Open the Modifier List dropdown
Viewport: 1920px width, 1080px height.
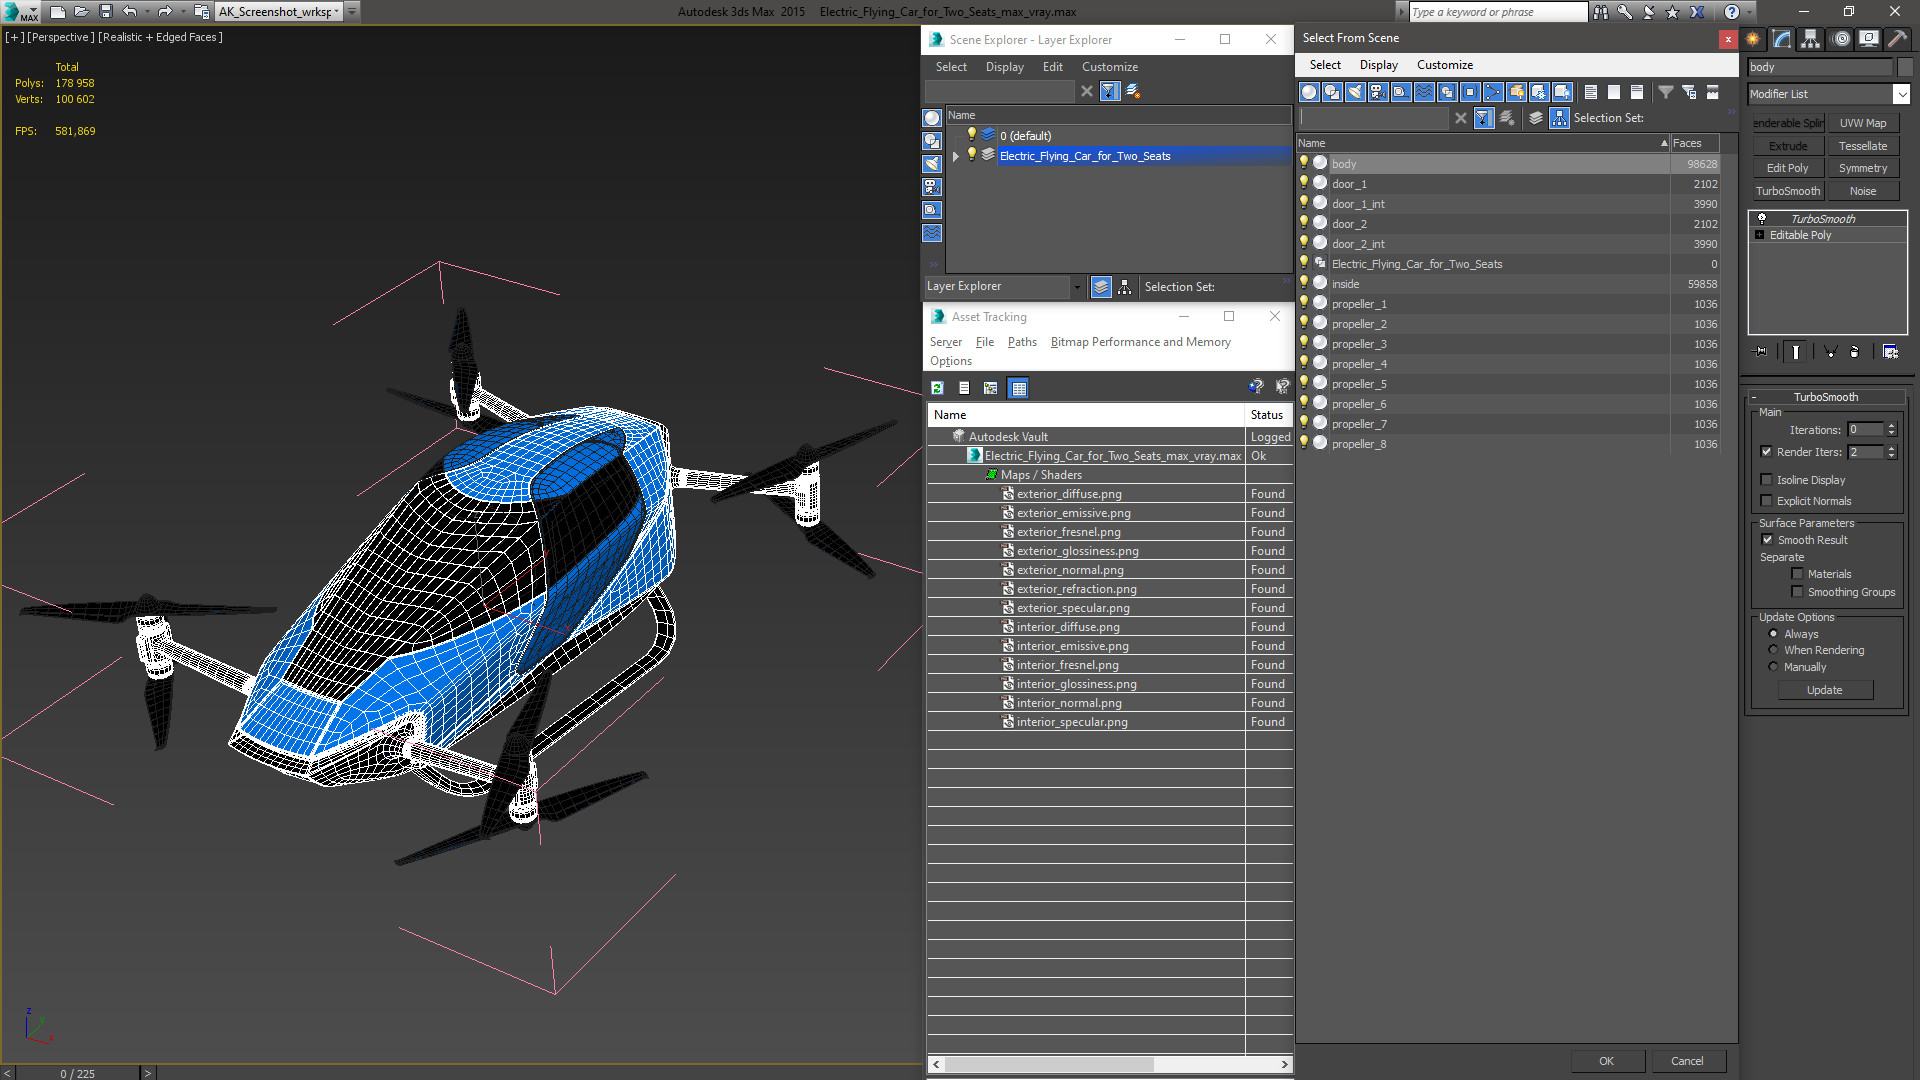(x=1901, y=94)
